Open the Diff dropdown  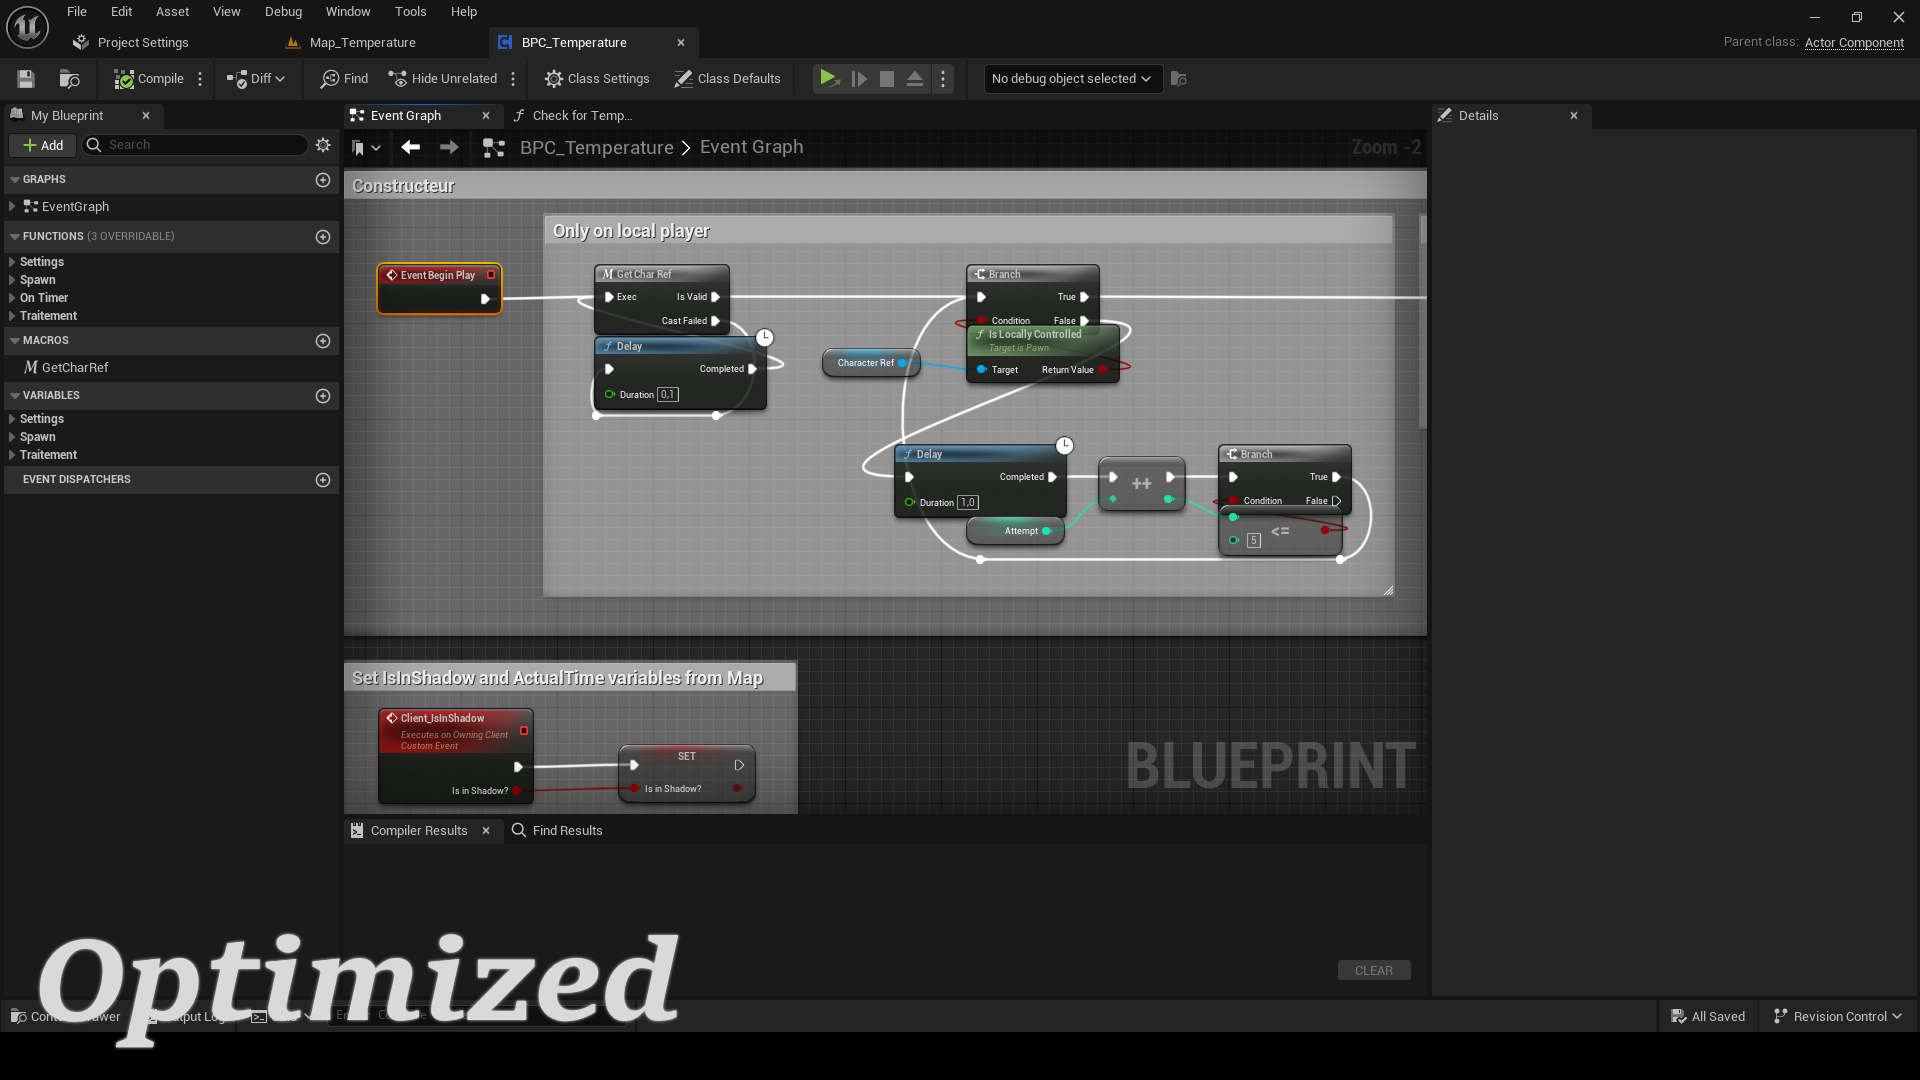(x=257, y=79)
